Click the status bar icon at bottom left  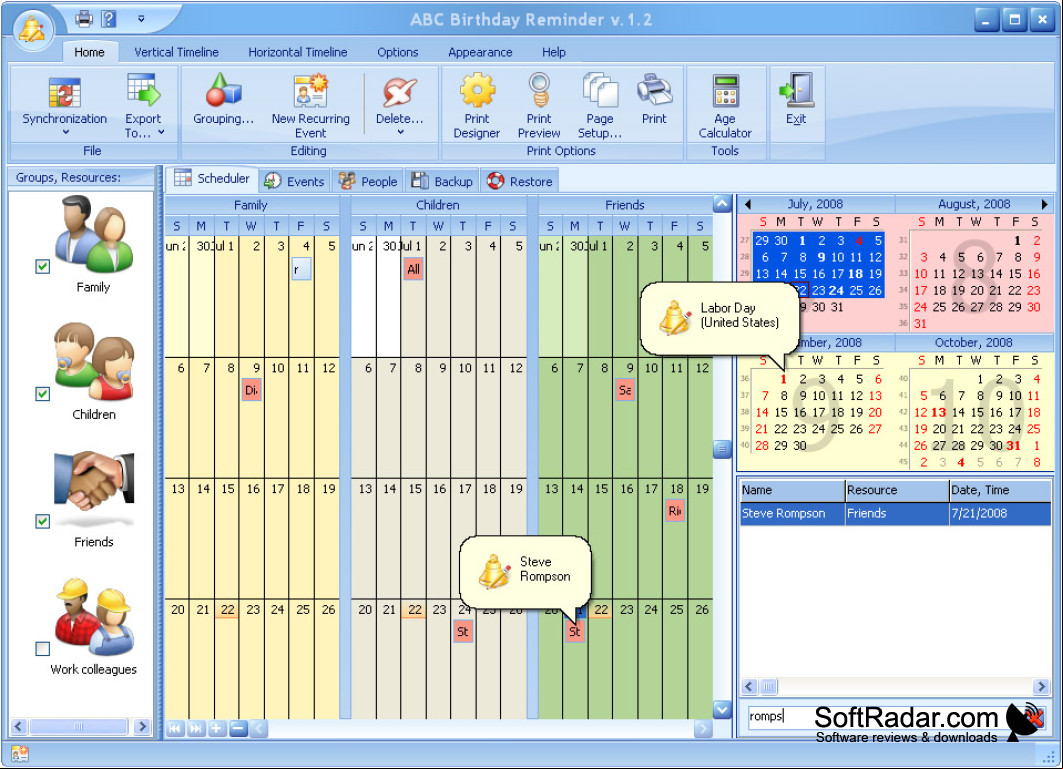20,754
